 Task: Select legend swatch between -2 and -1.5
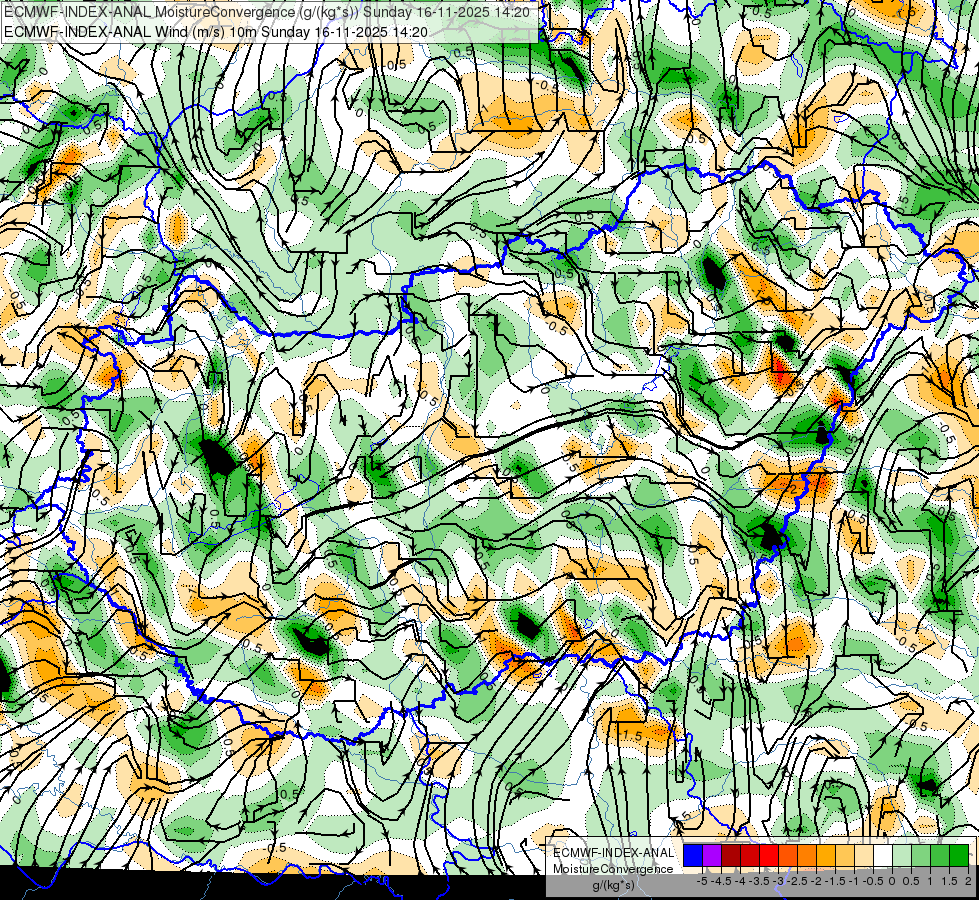[x=826, y=856]
